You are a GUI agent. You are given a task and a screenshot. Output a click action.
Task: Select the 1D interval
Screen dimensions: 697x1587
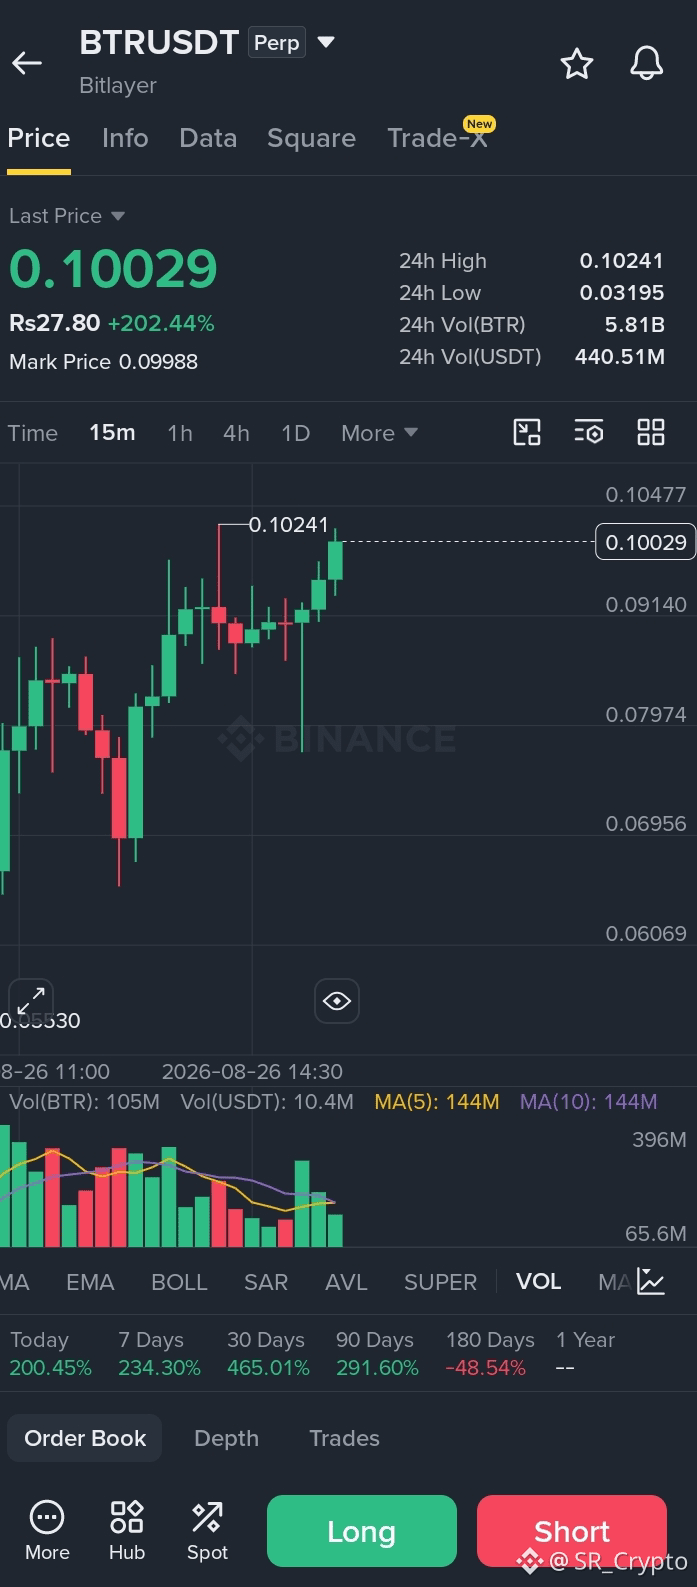coord(295,433)
